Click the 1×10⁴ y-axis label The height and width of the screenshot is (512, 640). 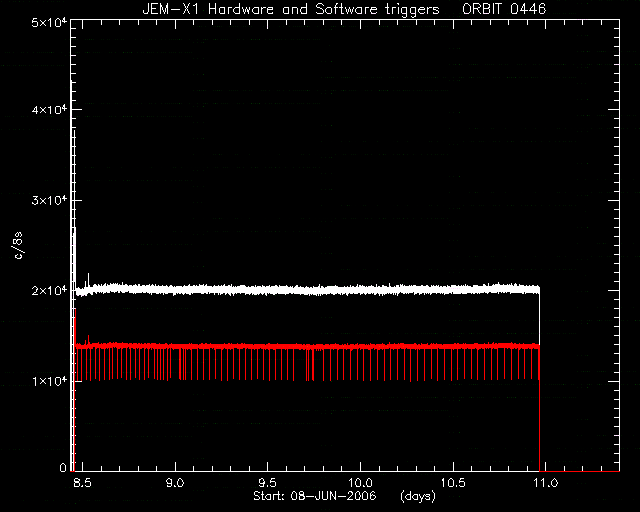[x=49, y=381]
